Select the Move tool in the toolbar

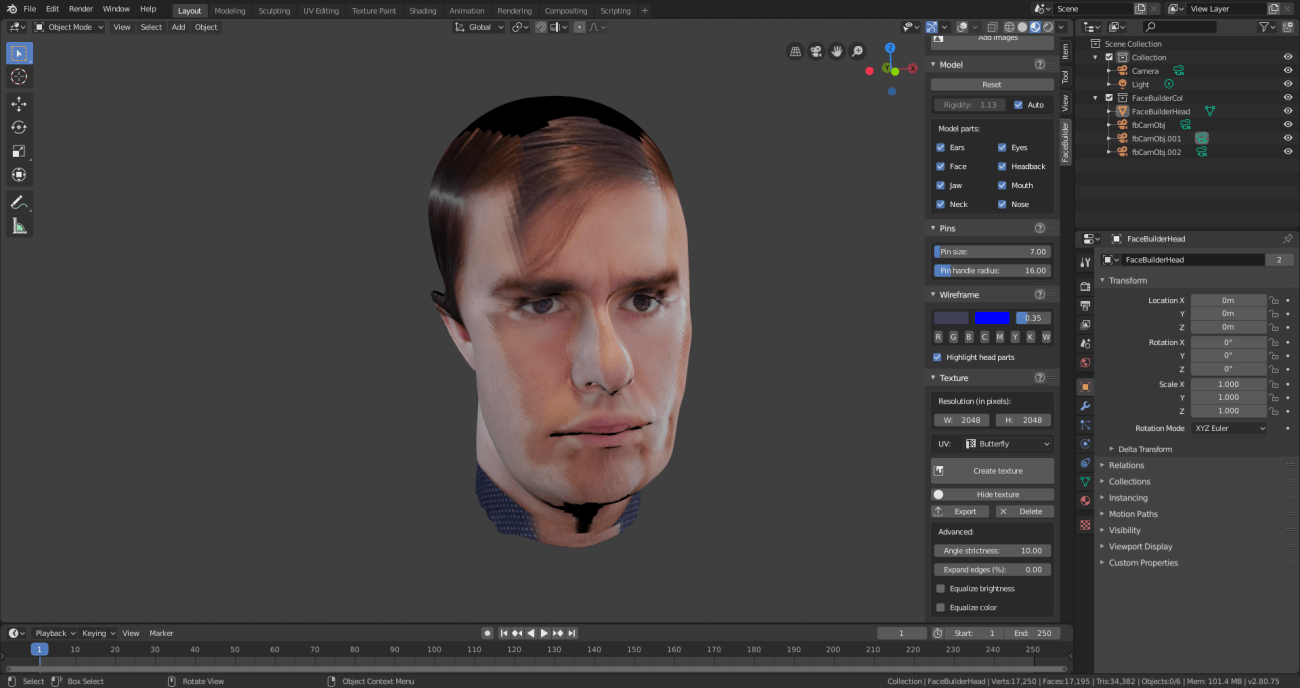tap(19, 104)
